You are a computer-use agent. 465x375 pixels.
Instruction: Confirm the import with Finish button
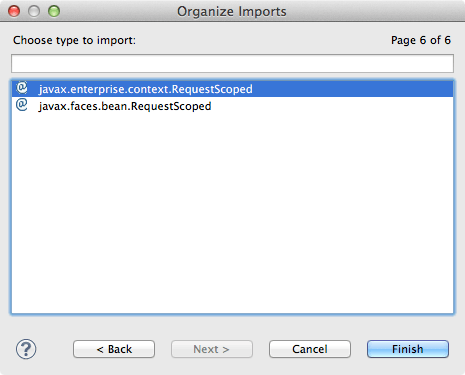[408, 349]
